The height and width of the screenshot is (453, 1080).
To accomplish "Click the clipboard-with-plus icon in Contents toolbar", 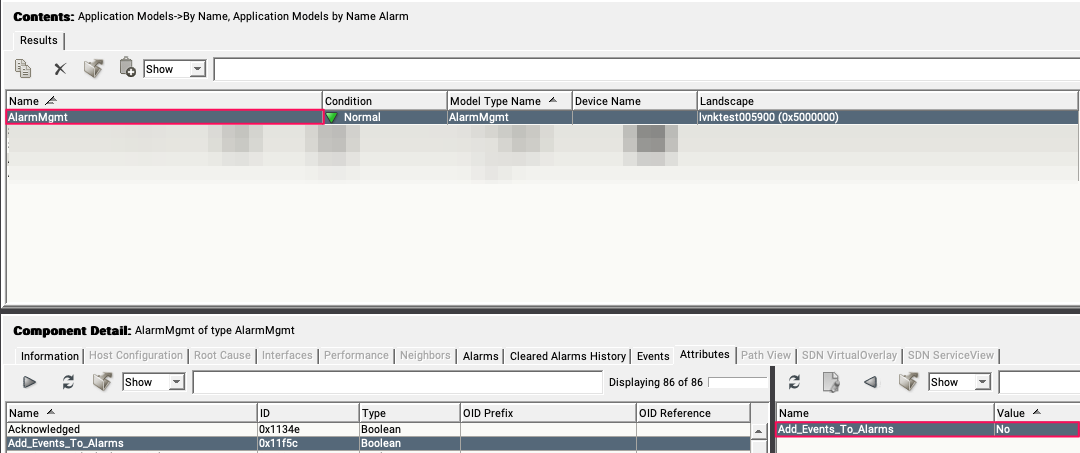I will 127,69.
